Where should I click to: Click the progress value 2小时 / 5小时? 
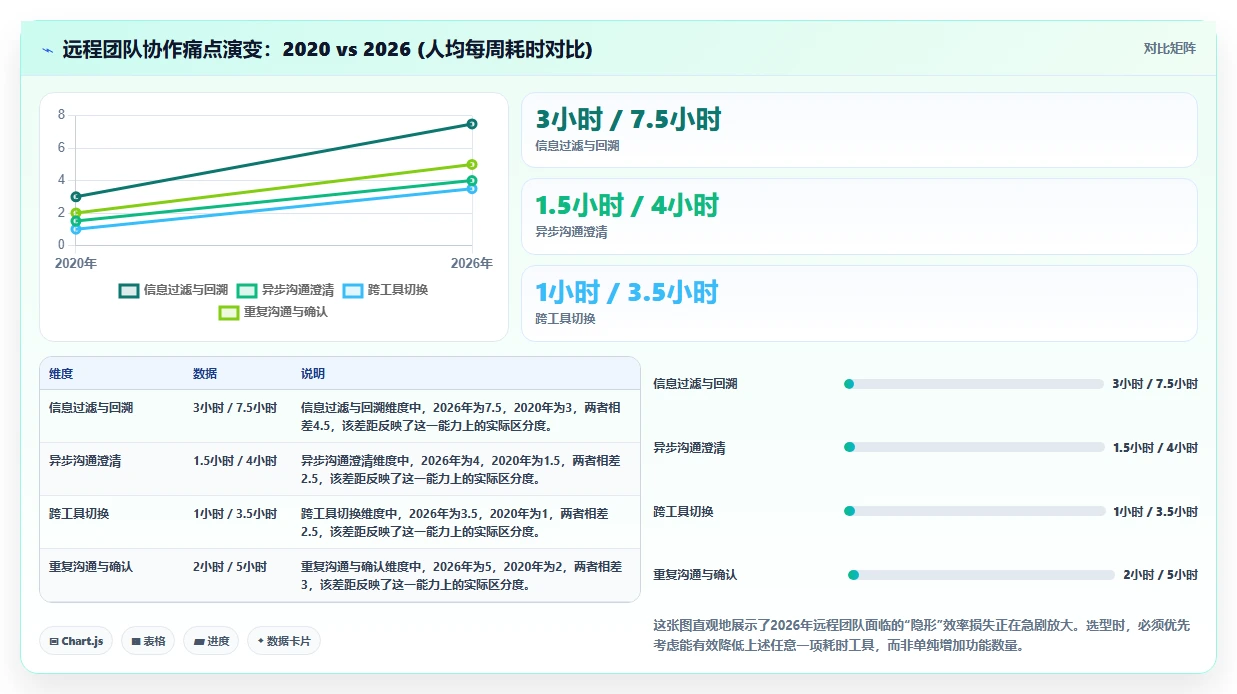click(x=1160, y=575)
